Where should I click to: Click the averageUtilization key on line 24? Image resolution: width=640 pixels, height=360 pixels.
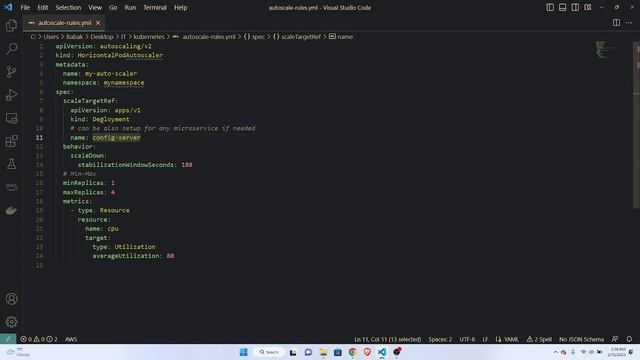click(127, 256)
